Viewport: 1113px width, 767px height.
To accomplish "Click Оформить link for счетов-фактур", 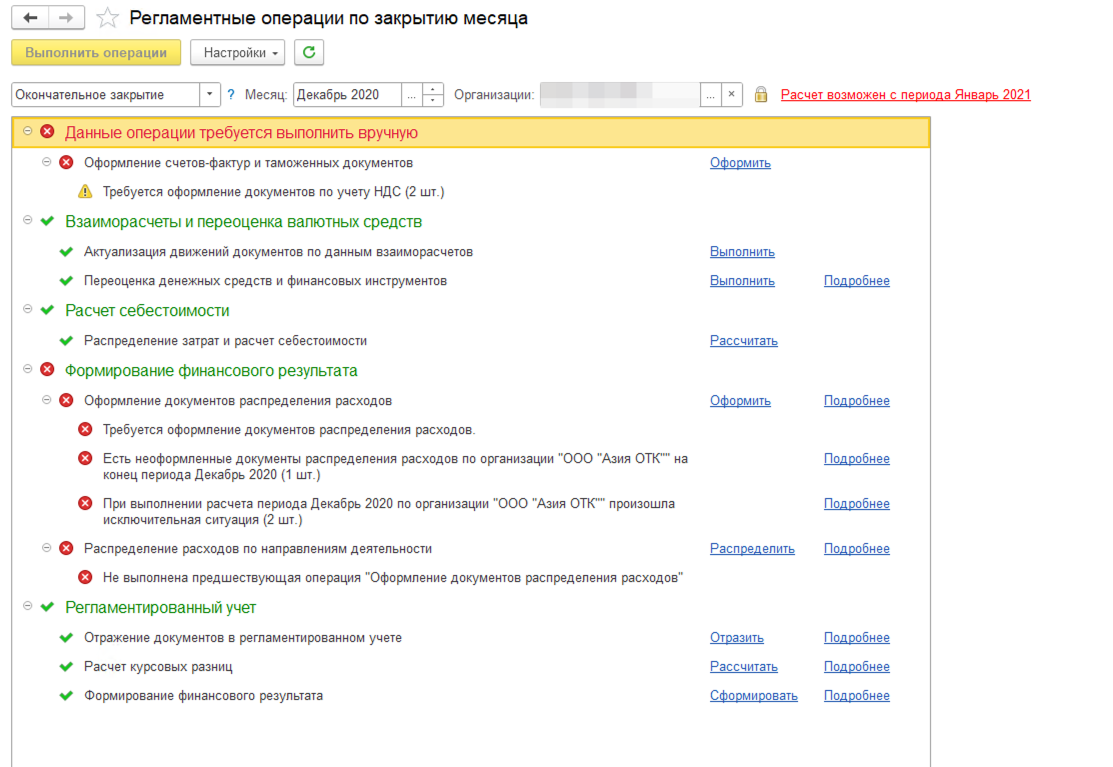I will coord(740,163).
